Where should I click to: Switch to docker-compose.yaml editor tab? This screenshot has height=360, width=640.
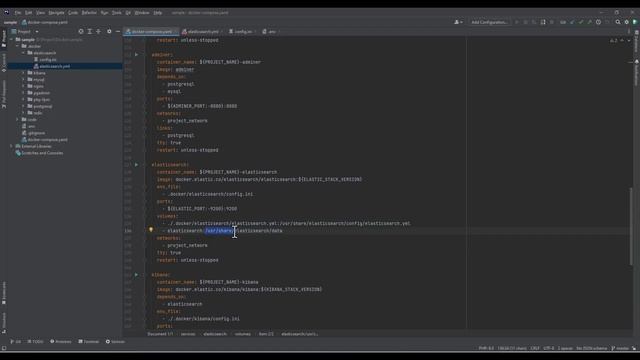(150, 31)
